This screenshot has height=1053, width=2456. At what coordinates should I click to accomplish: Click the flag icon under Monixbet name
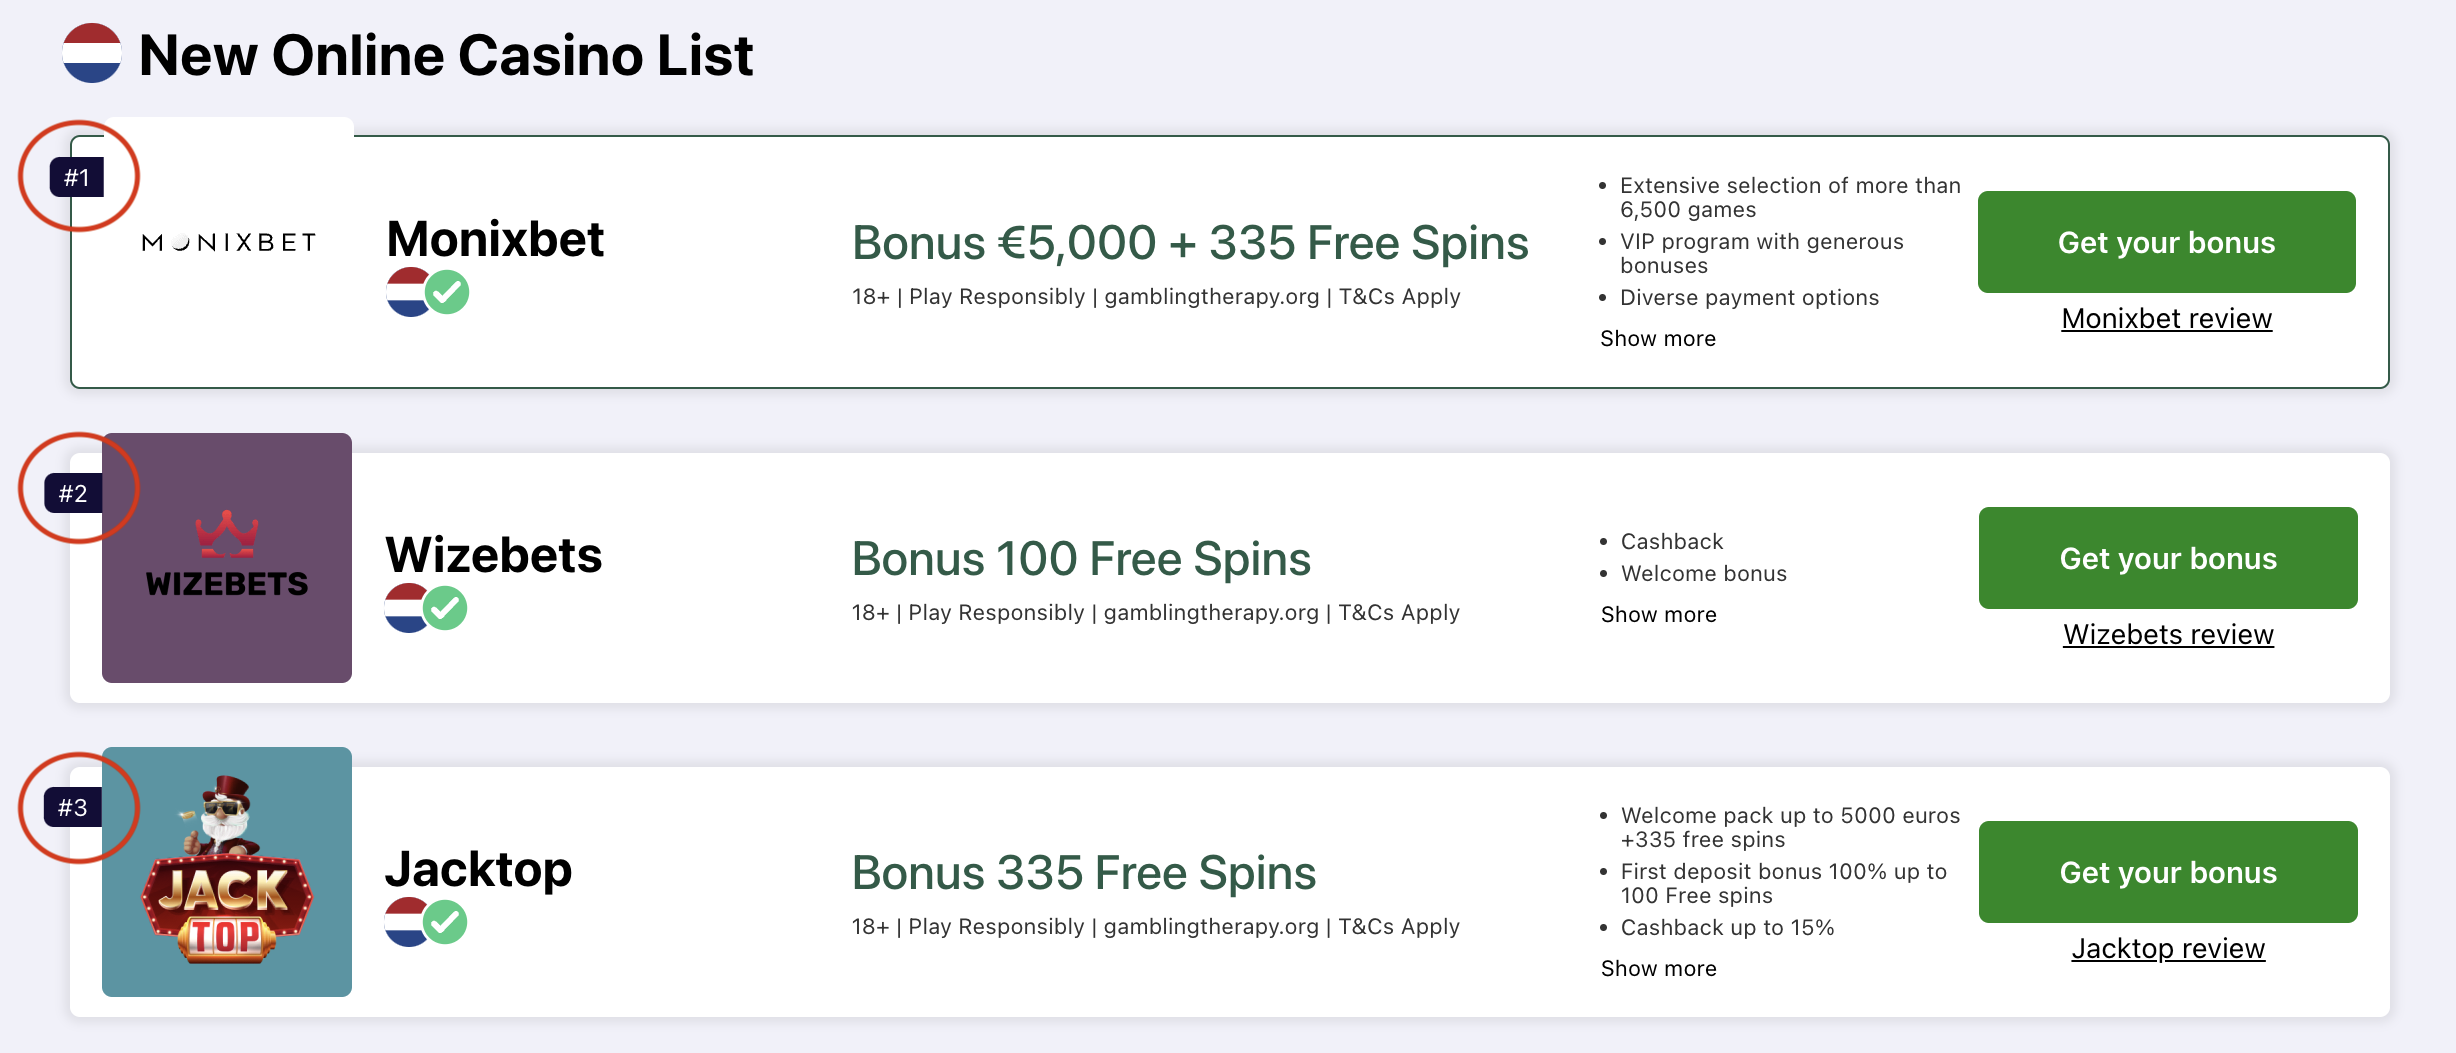pyautogui.click(x=407, y=292)
